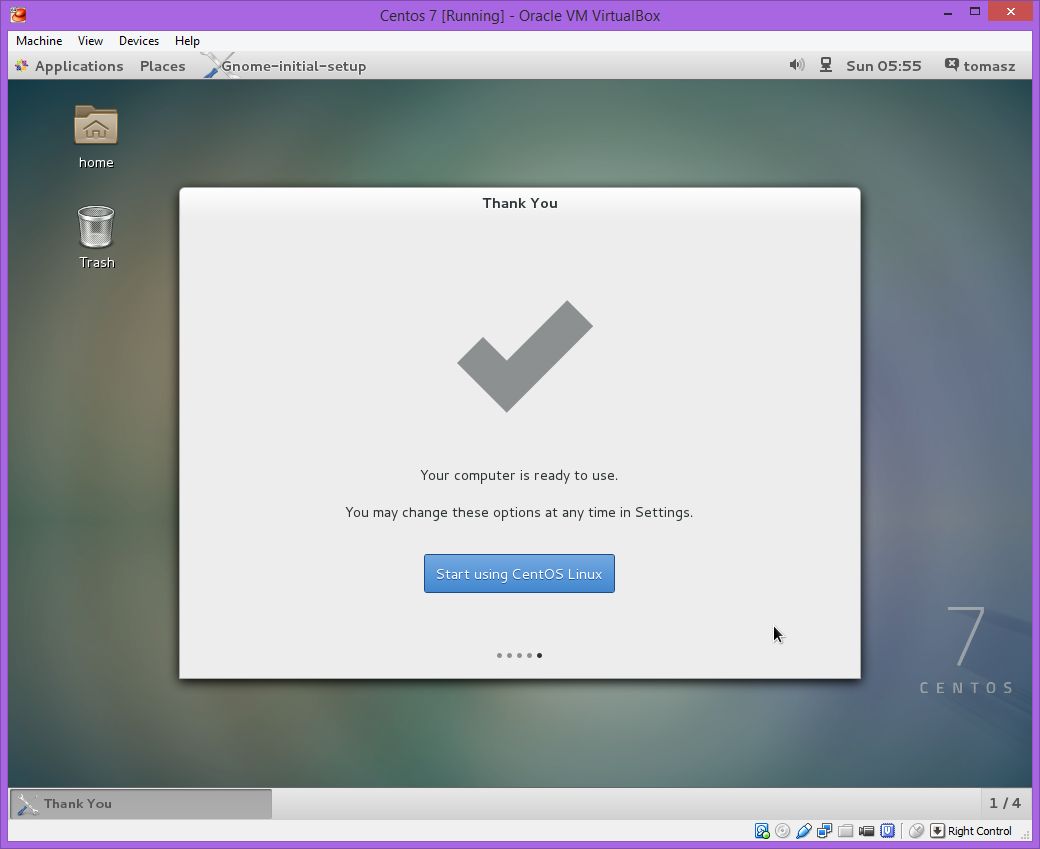The image size is (1040, 849).
Task: Click the CPU virtualization chip icon
Action: pyautogui.click(x=887, y=830)
